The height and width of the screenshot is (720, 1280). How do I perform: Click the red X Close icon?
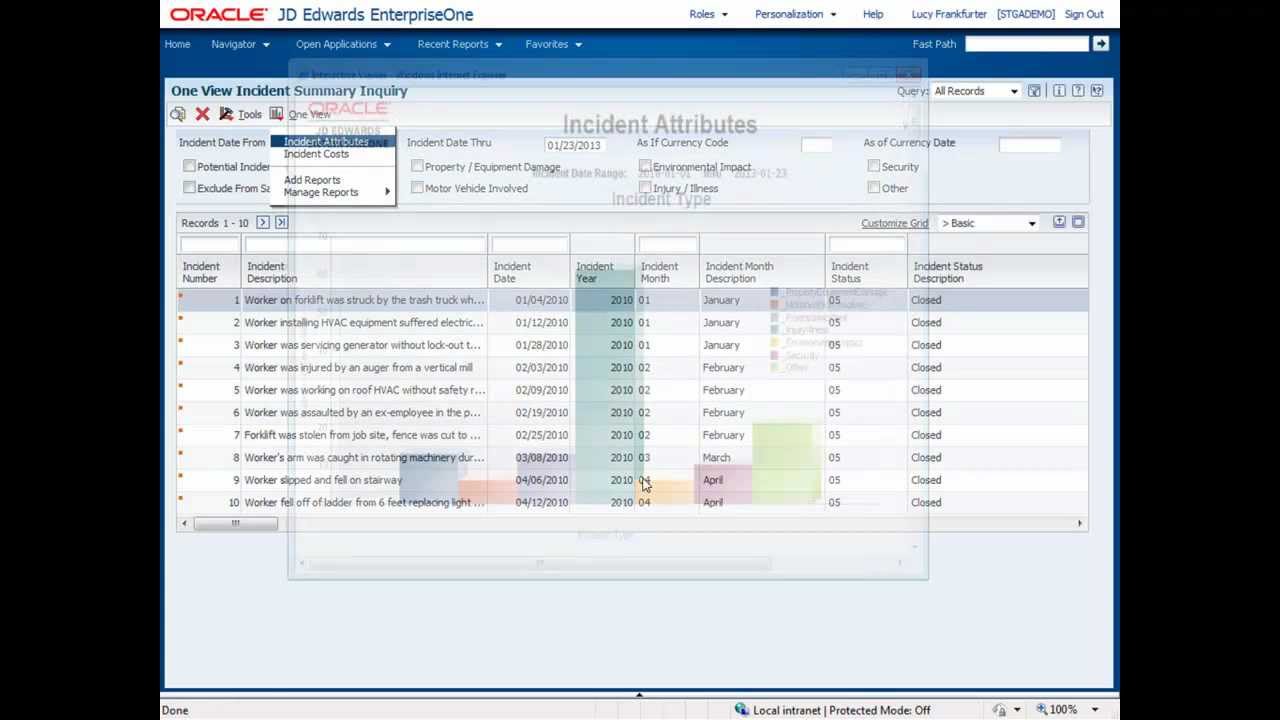(202, 115)
